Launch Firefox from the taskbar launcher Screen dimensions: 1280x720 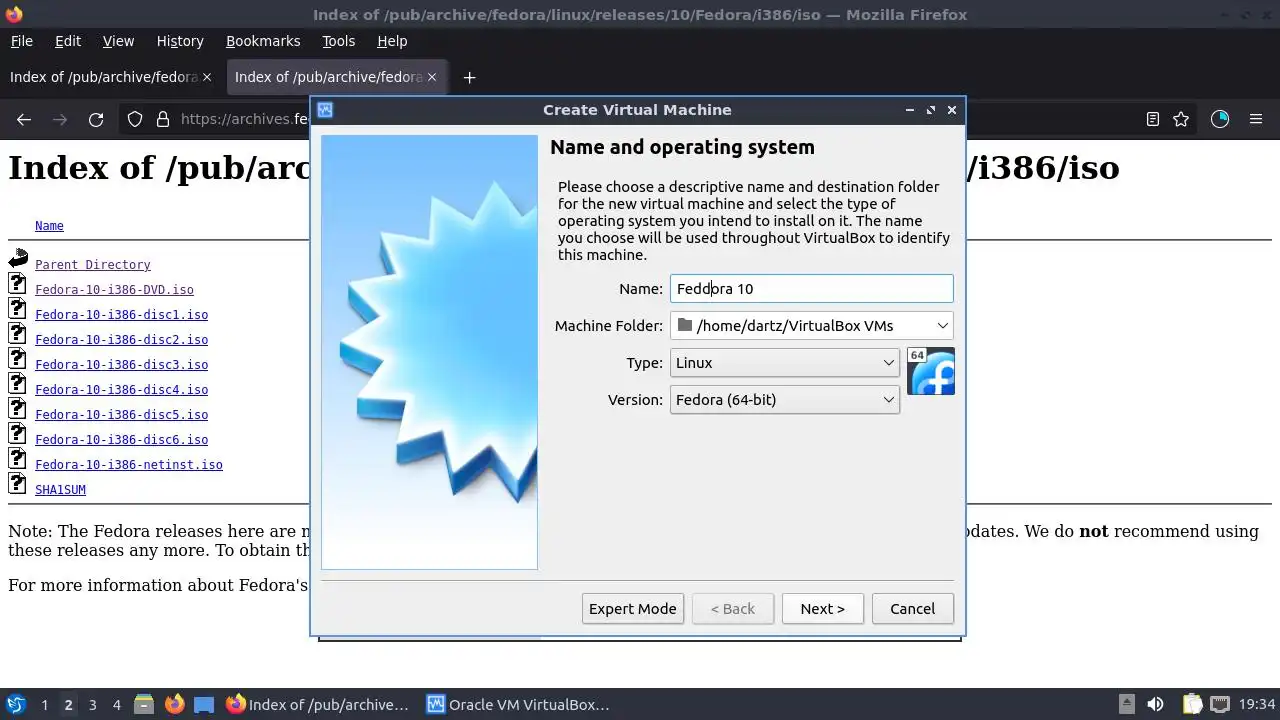coord(174,704)
